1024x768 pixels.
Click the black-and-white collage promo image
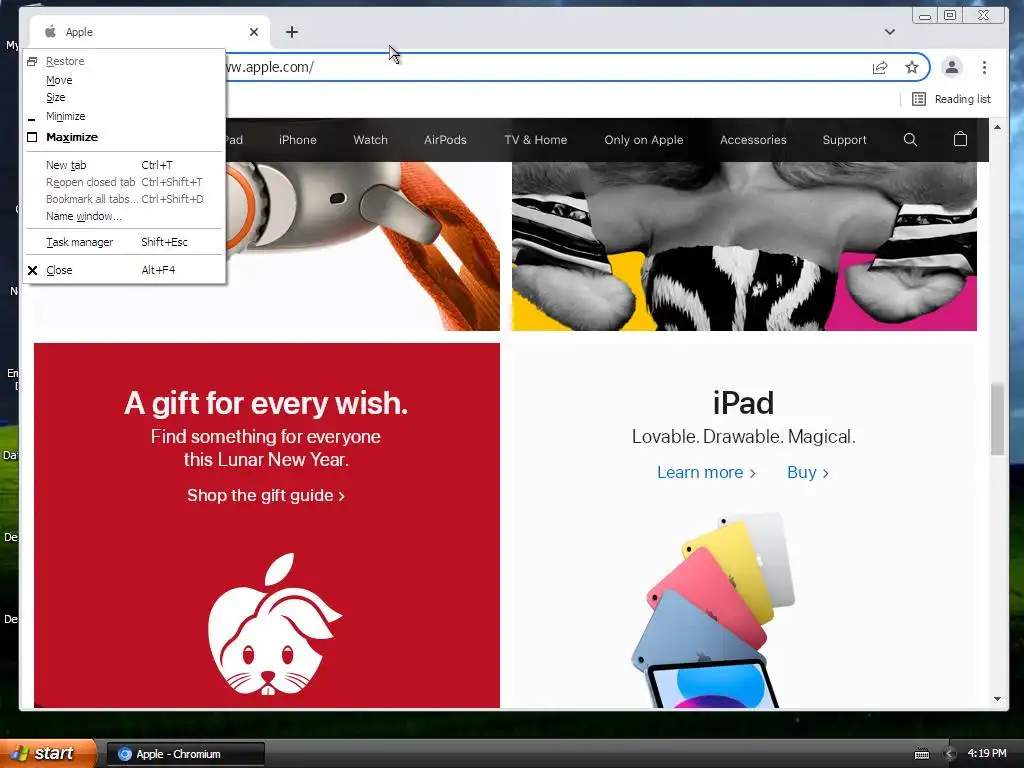point(744,246)
